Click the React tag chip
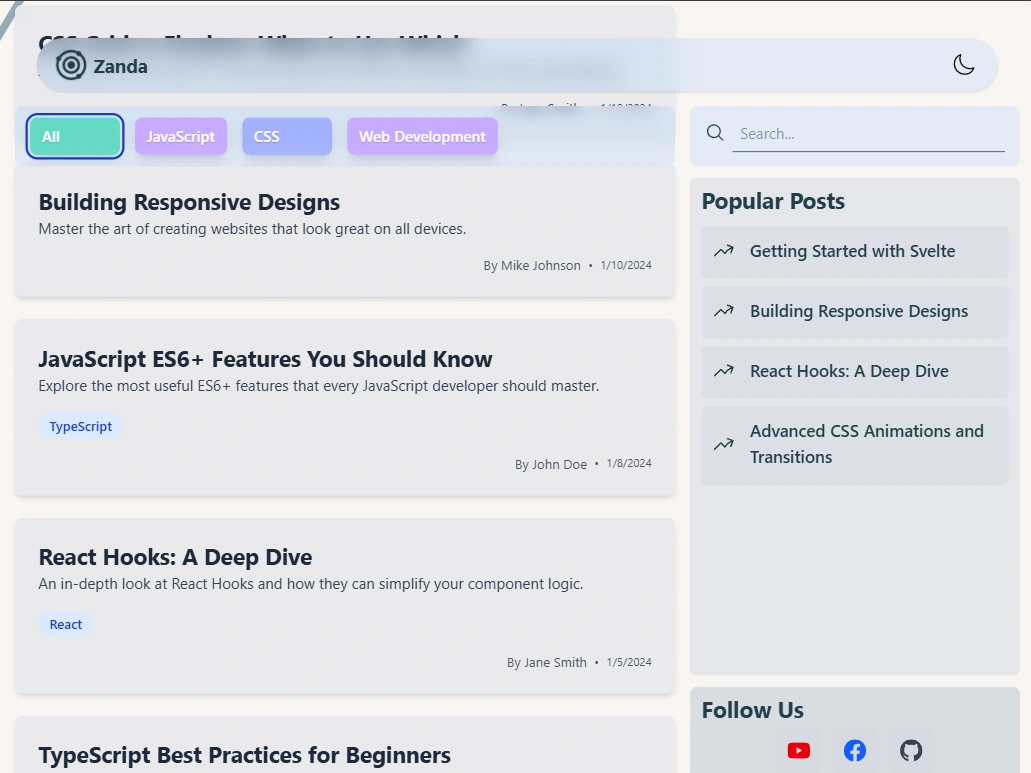1031x773 pixels. [x=66, y=624]
